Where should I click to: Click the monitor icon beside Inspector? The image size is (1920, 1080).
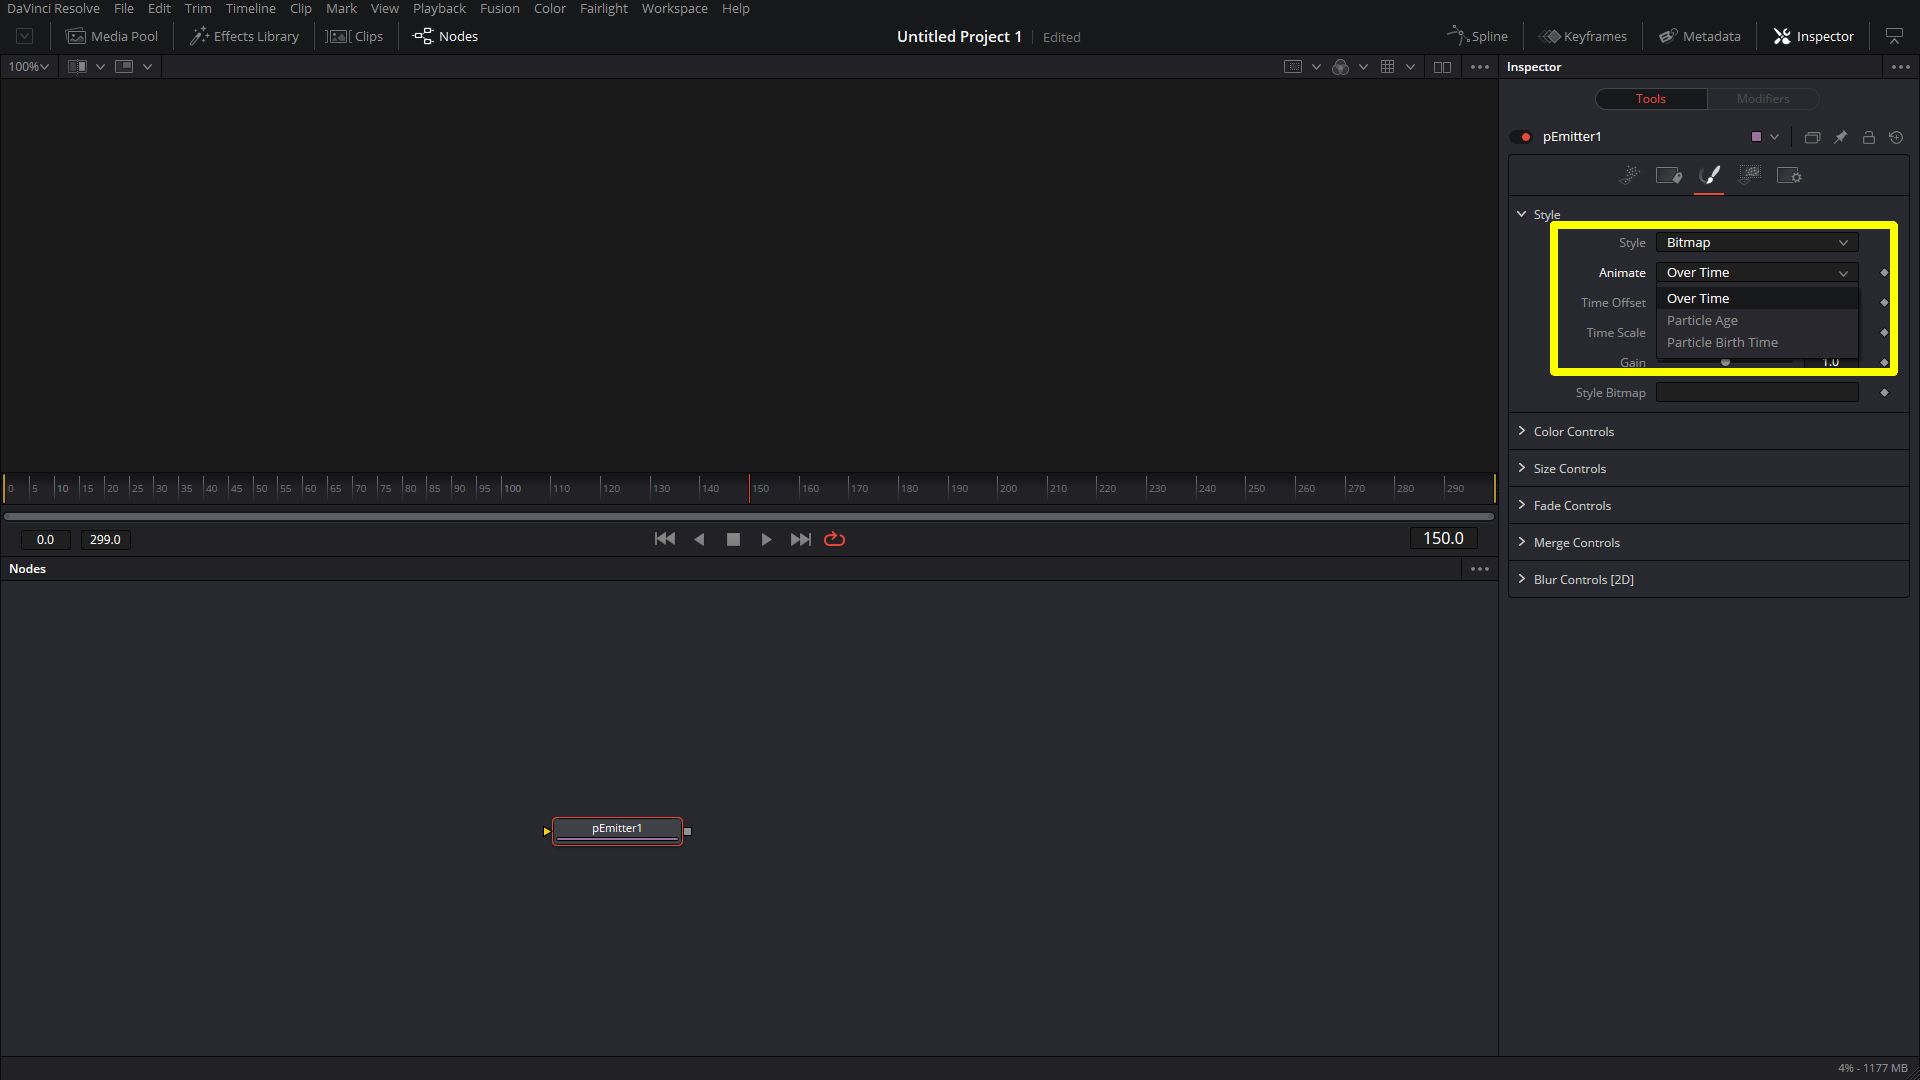[1894, 36]
